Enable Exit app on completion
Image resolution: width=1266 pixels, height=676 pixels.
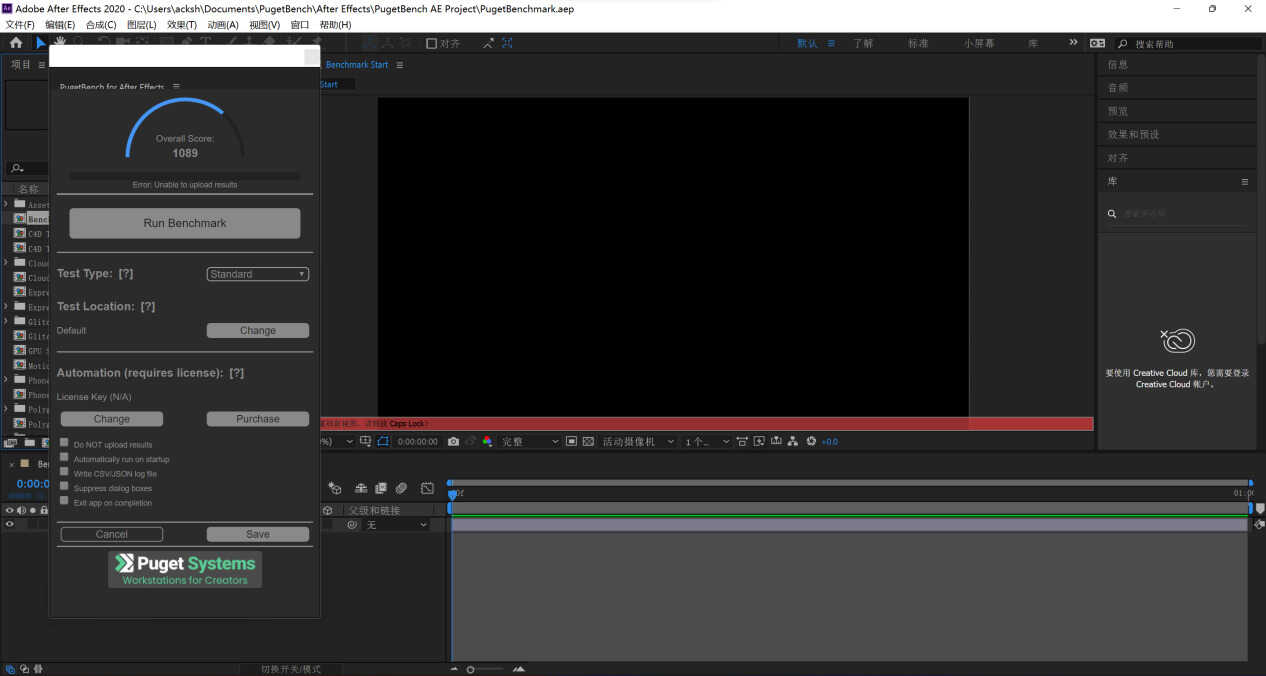64,501
